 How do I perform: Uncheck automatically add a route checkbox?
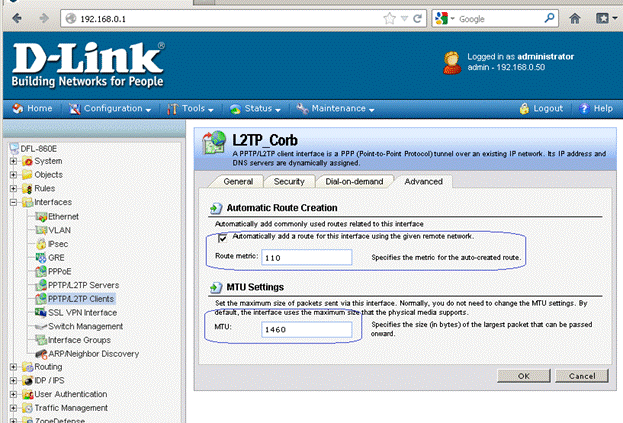pos(222,238)
